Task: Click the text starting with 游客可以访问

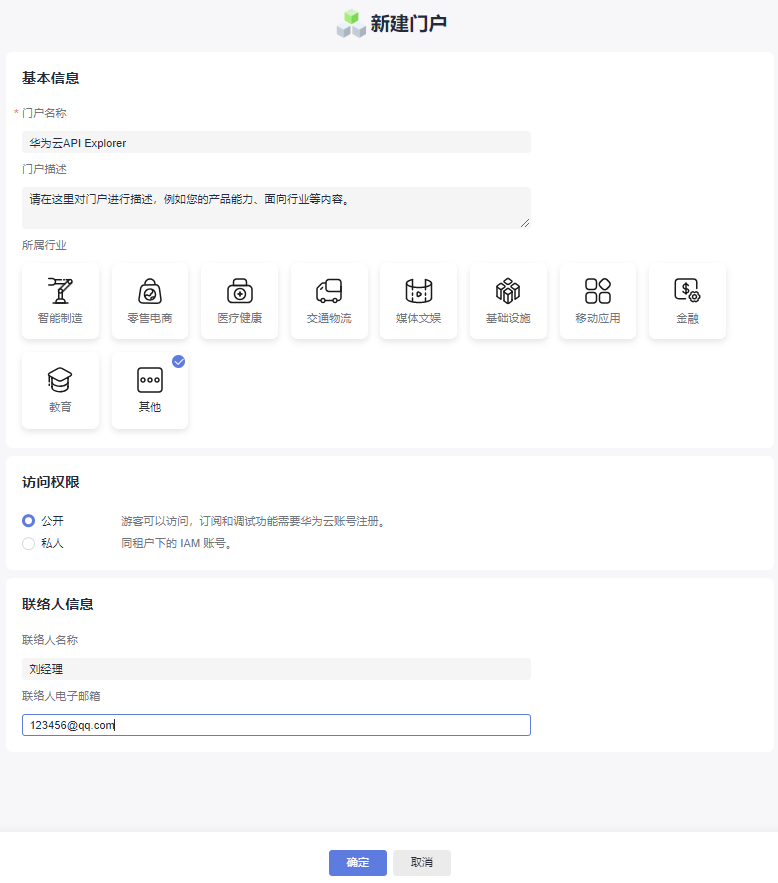Action: tap(255, 521)
